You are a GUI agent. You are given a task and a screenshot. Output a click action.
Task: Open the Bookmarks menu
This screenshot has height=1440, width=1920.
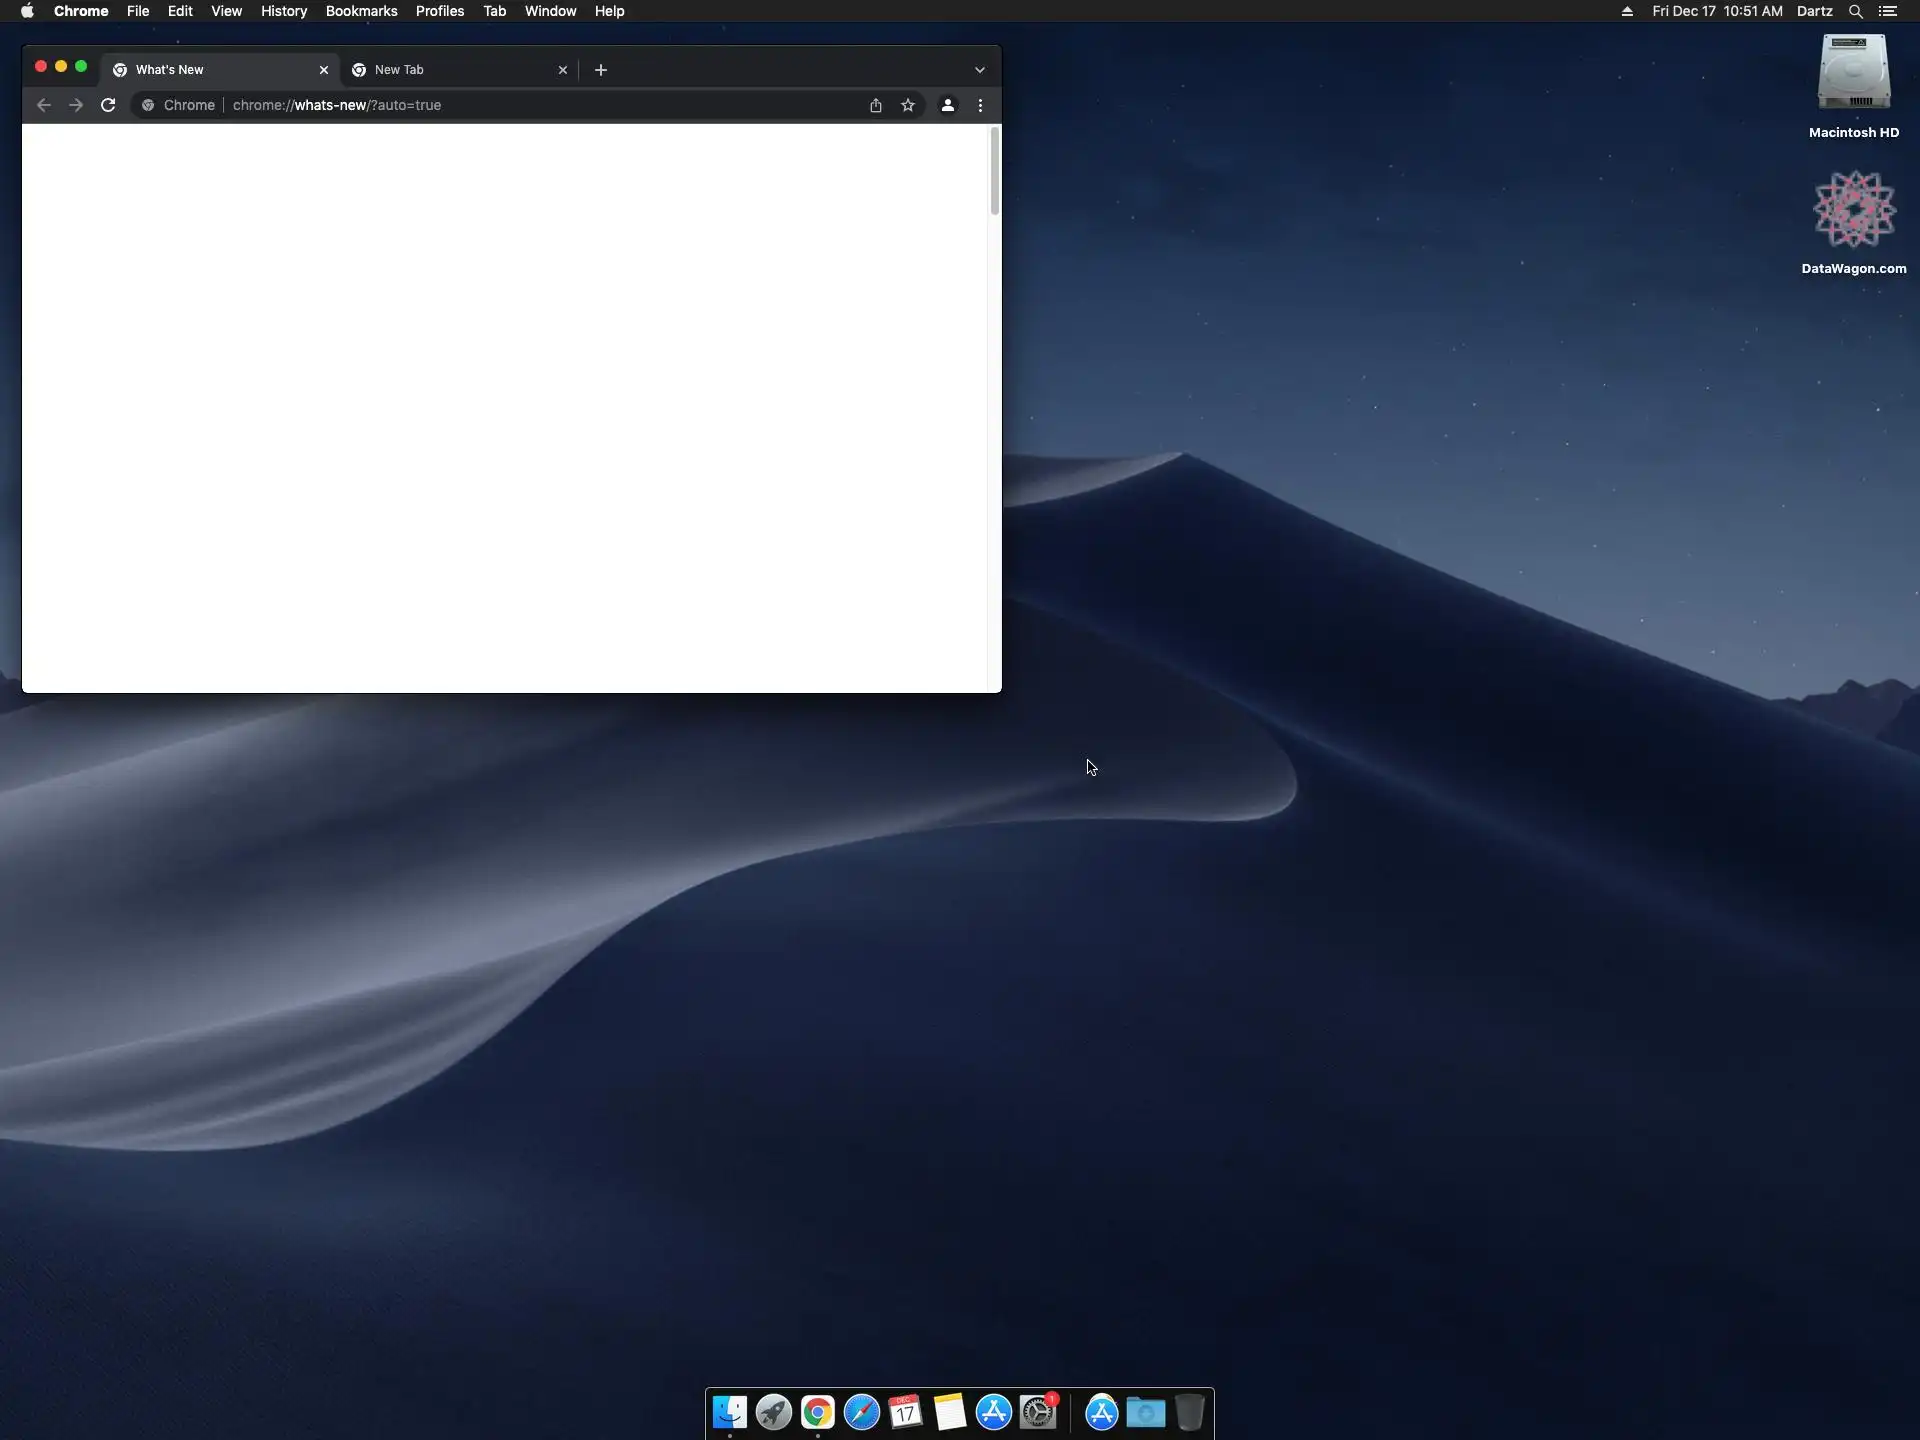click(x=361, y=11)
